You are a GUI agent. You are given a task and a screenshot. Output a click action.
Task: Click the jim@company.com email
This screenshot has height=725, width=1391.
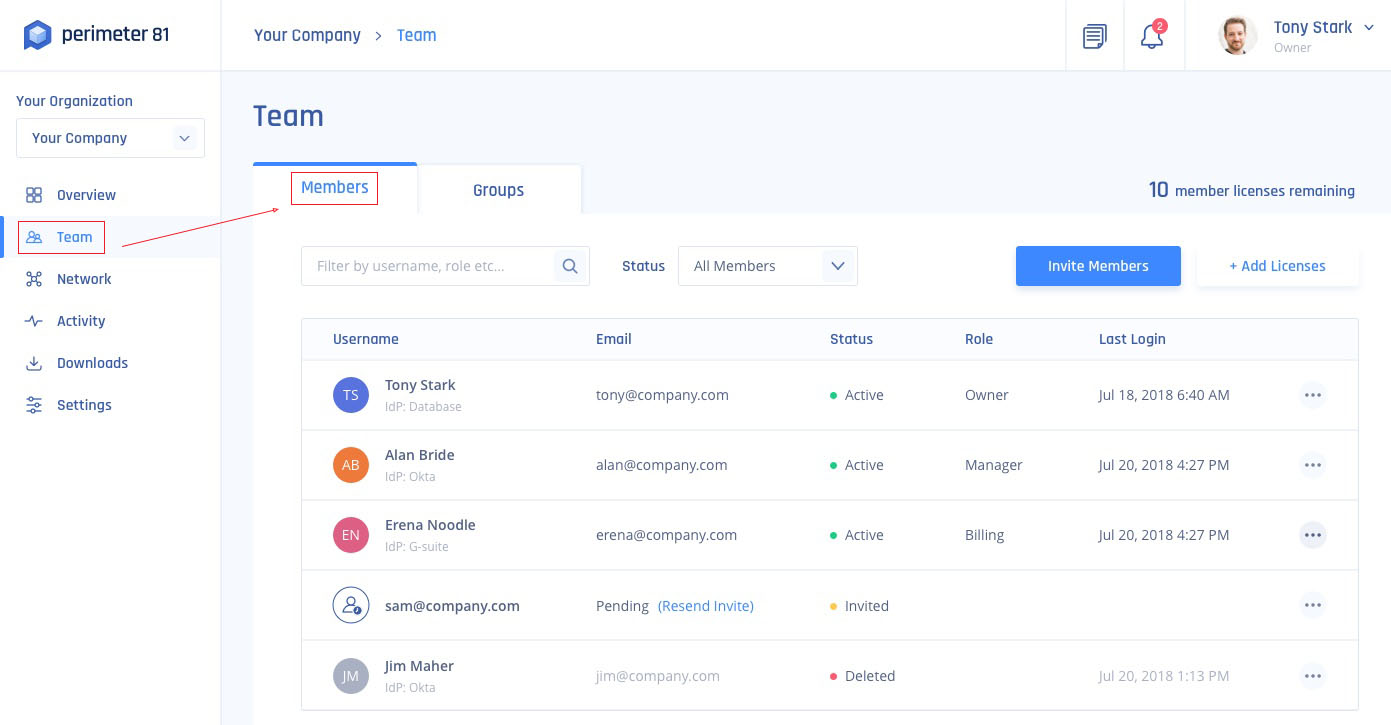point(658,676)
